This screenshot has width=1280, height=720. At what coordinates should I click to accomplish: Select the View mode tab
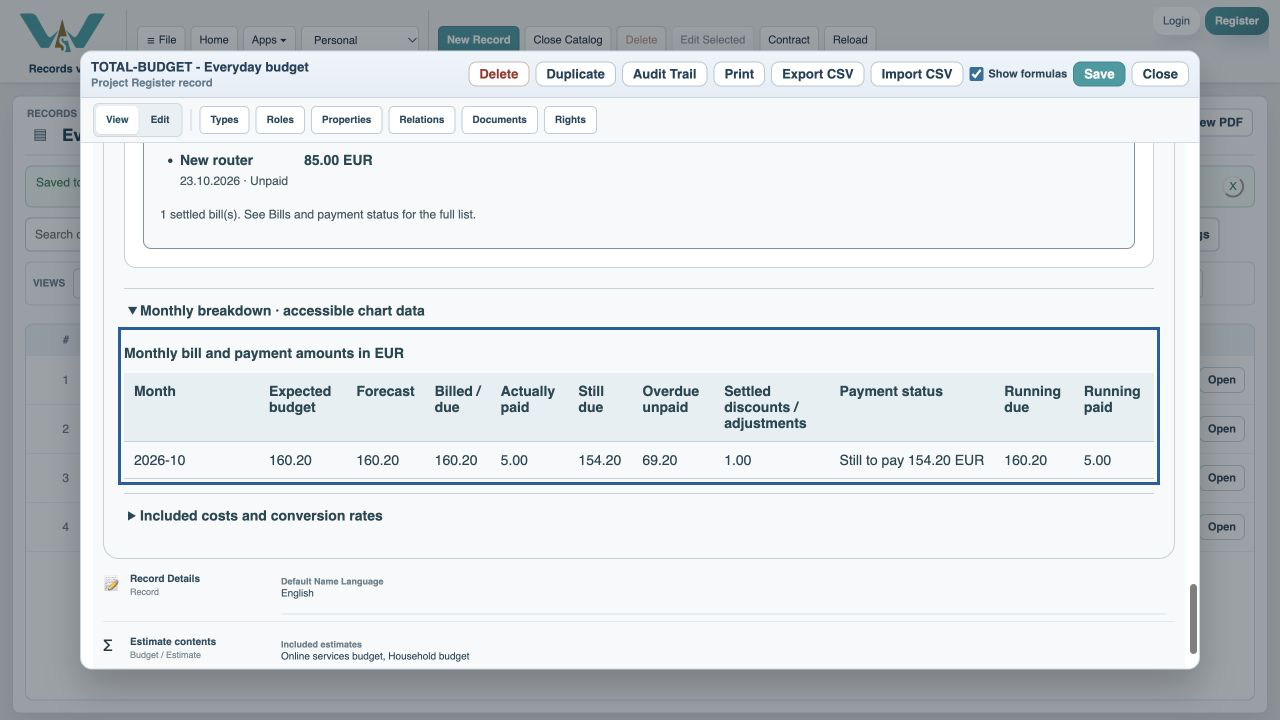[117, 120]
